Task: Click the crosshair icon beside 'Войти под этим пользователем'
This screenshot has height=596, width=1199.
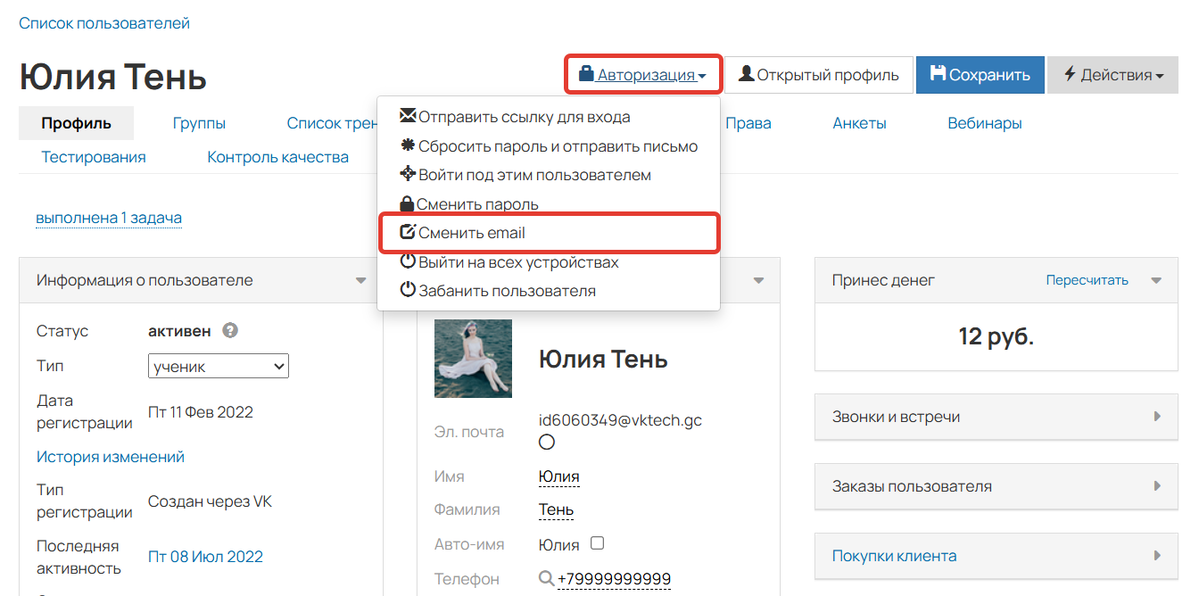Action: 405,174
